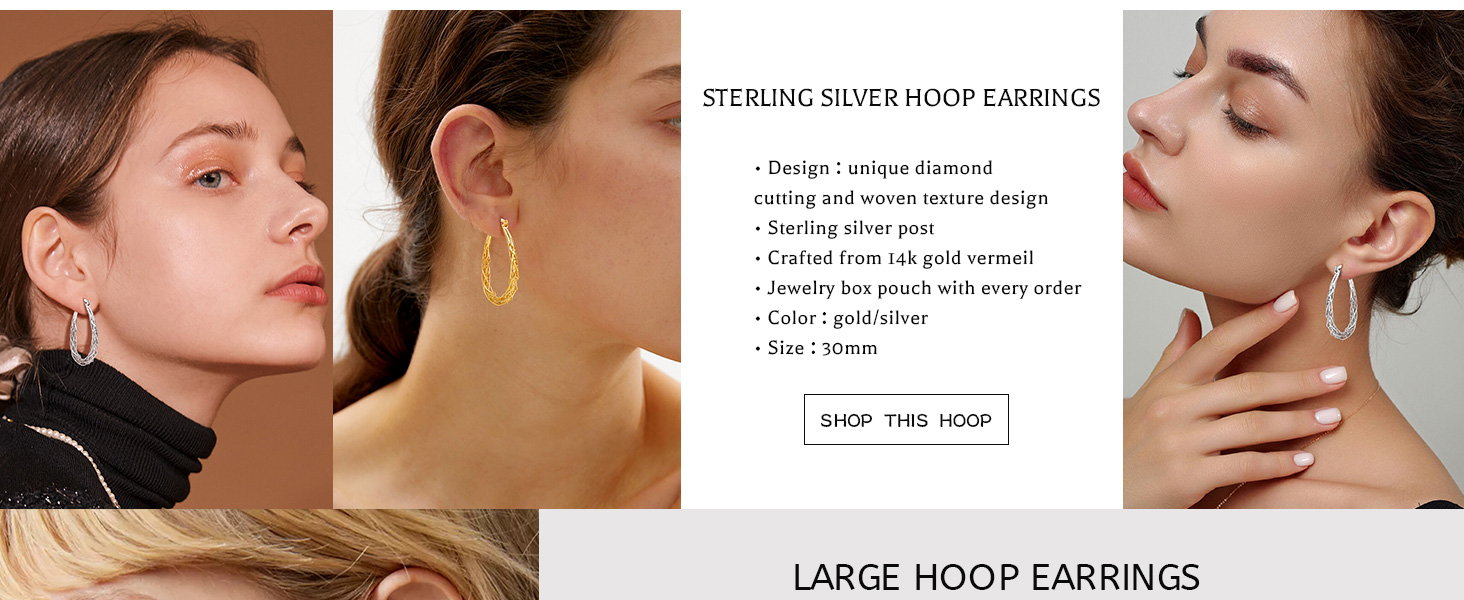Image resolution: width=1464 pixels, height=600 pixels.
Task: Click the silver hoop earring on the turtleneck model
Action: click(84, 332)
